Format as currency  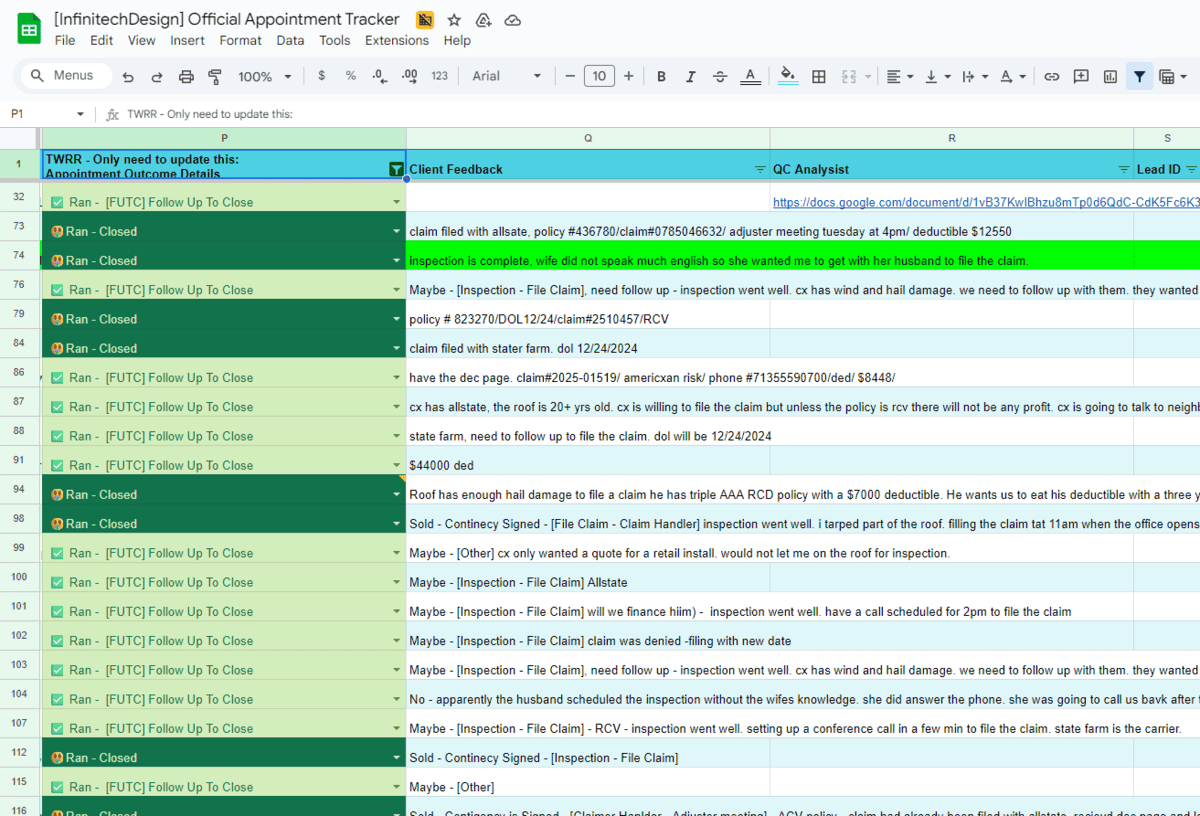(x=321, y=76)
